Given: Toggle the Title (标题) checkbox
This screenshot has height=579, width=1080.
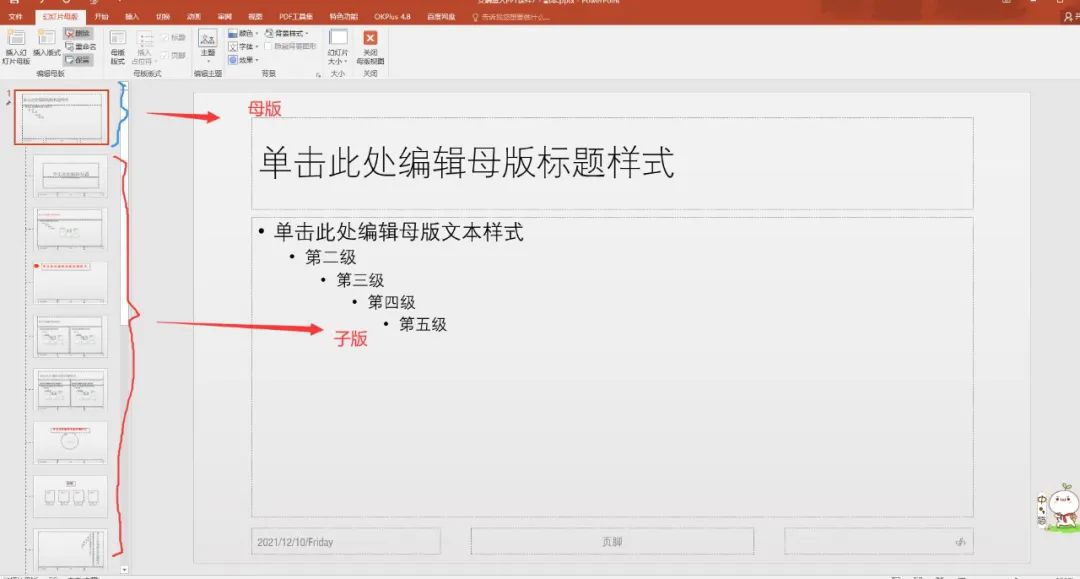Looking at the screenshot, I should click(174, 37).
